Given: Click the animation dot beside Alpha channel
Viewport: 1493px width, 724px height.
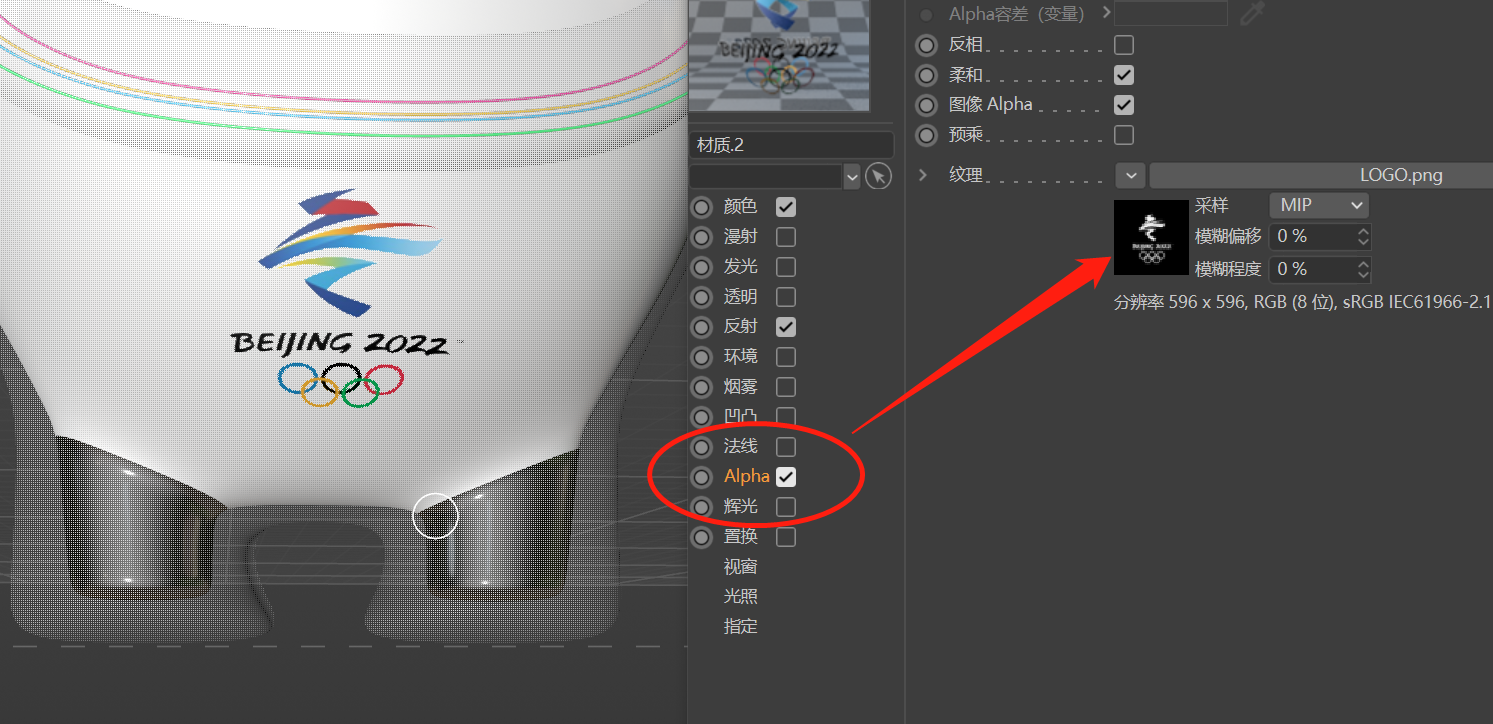Looking at the screenshot, I should pyautogui.click(x=703, y=477).
